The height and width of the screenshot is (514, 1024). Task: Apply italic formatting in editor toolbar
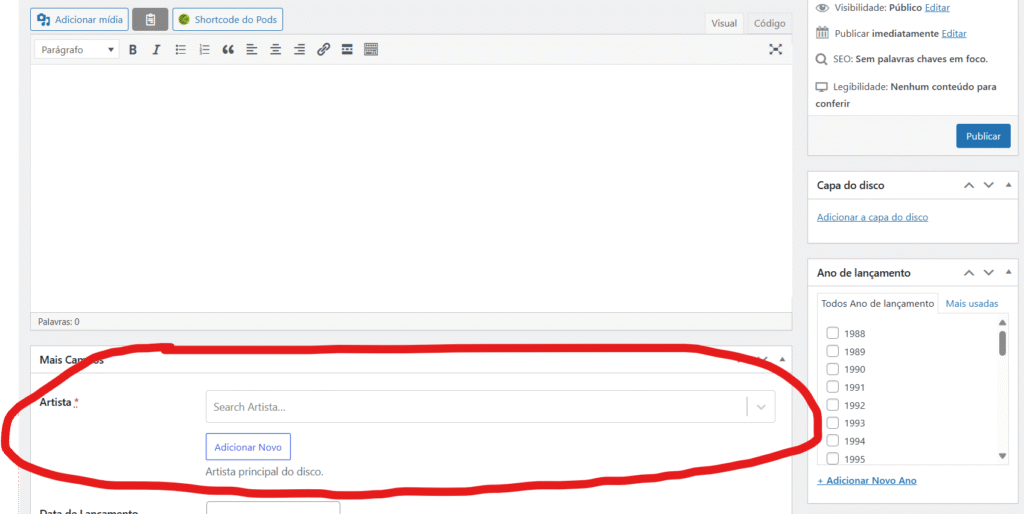pyautogui.click(x=156, y=50)
